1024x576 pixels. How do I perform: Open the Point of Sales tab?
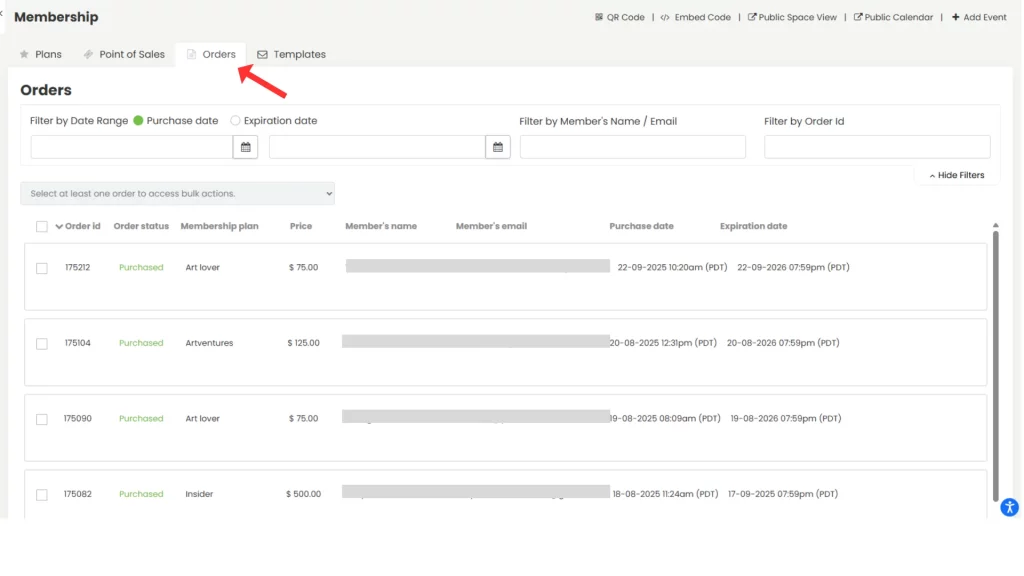[x=124, y=55]
